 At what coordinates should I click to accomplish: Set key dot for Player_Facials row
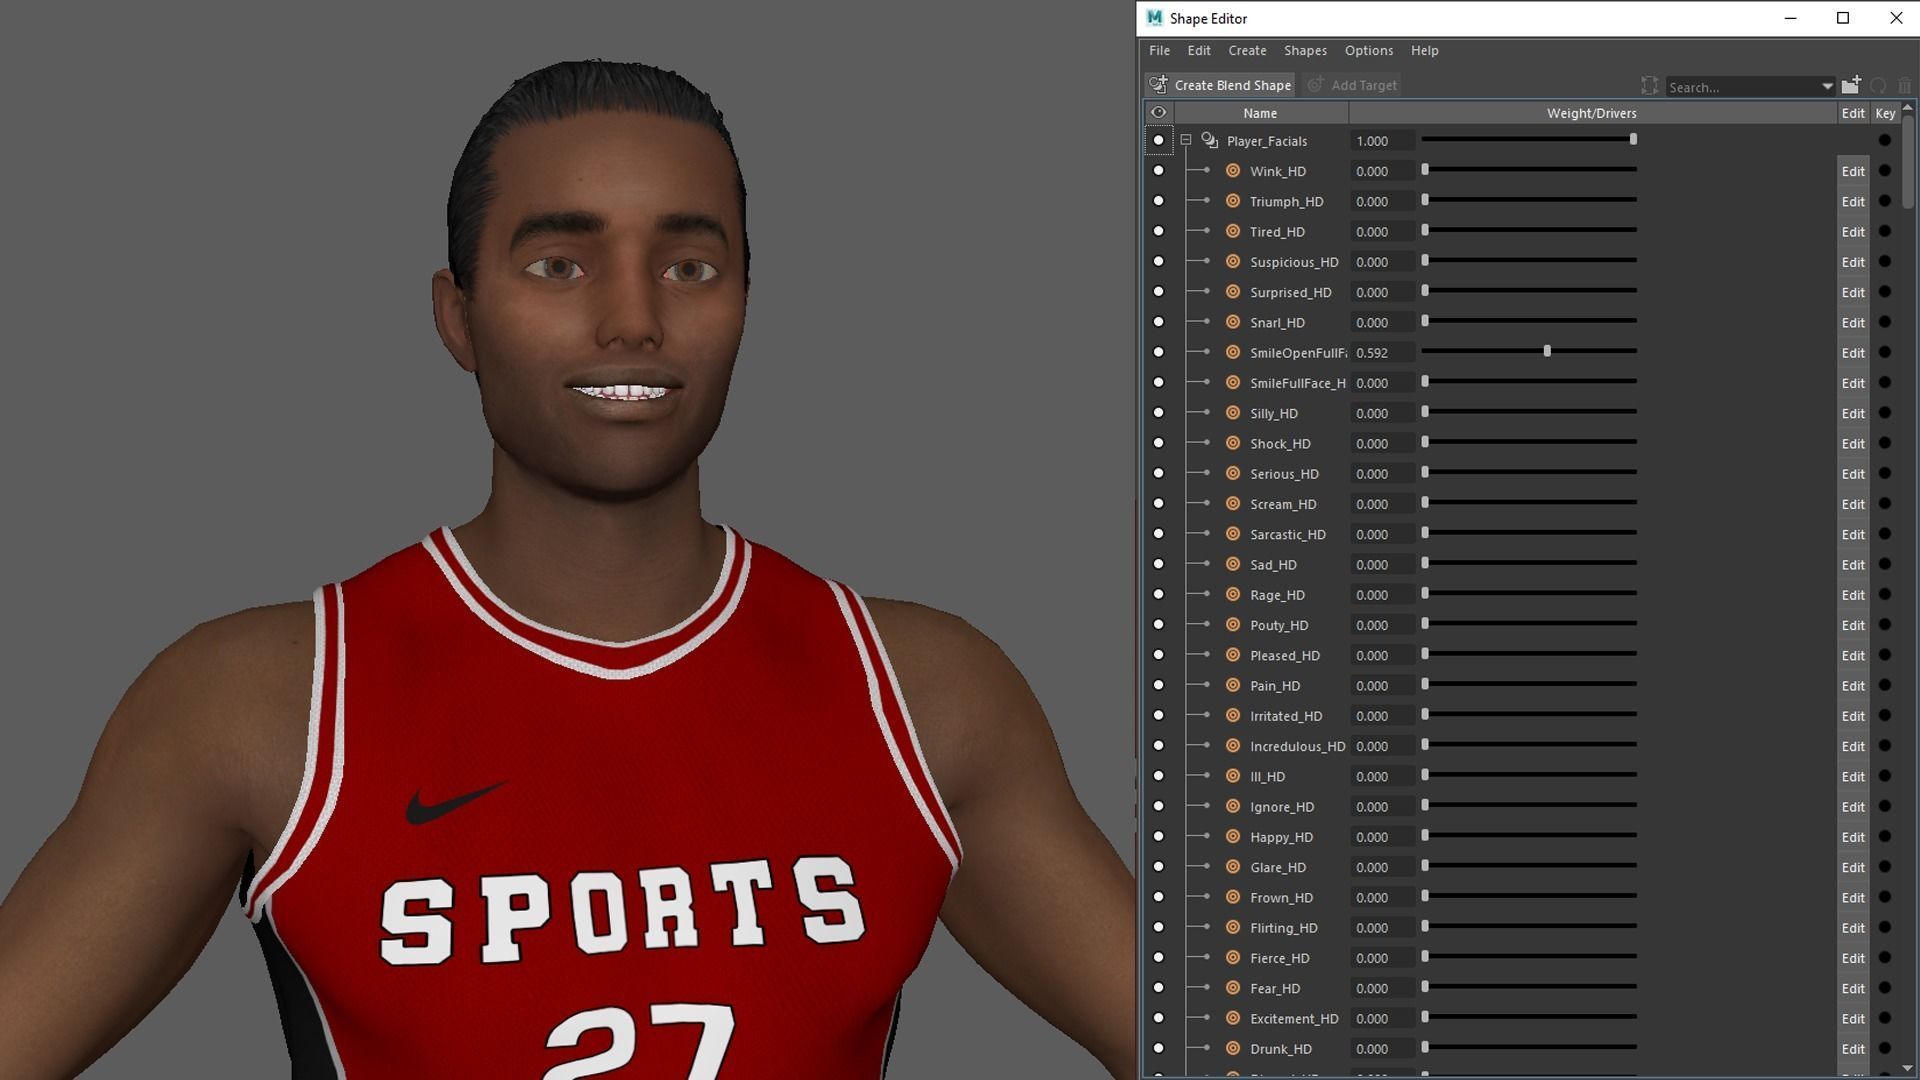point(1885,141)
